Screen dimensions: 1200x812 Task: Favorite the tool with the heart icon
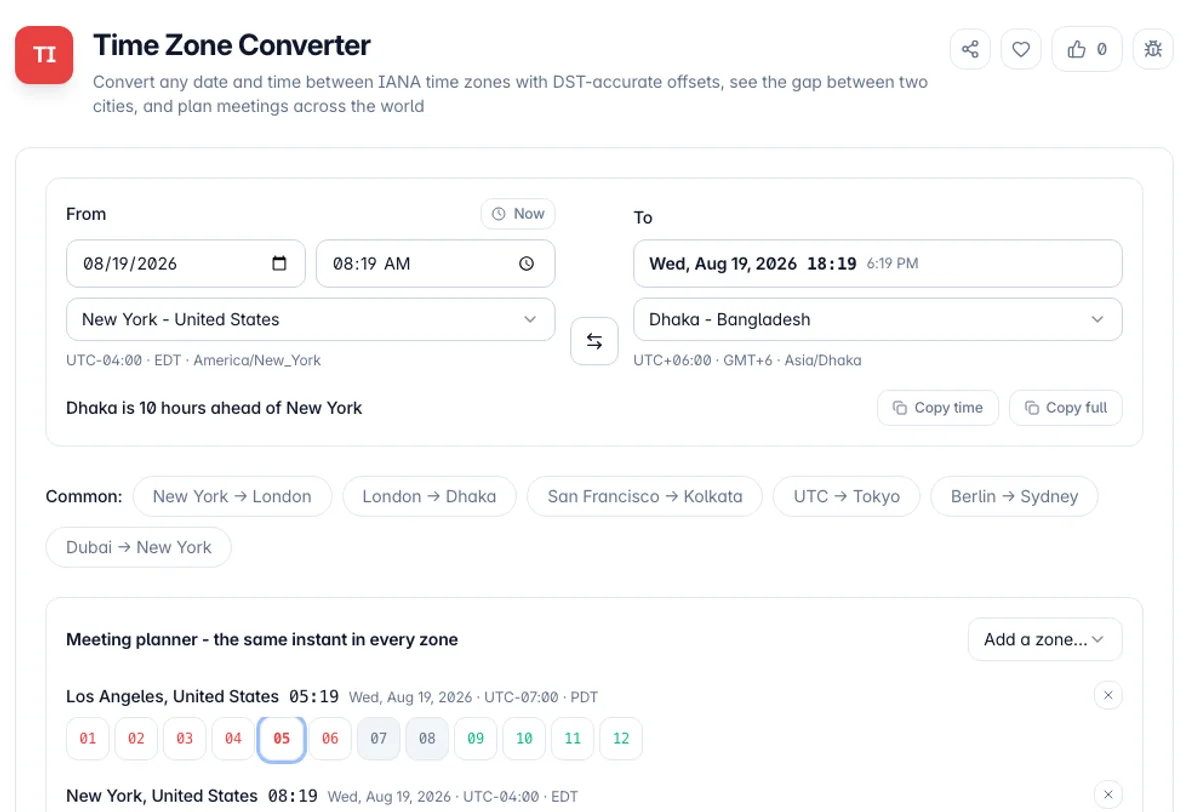pyautogui.click(x=1021, y=49)
